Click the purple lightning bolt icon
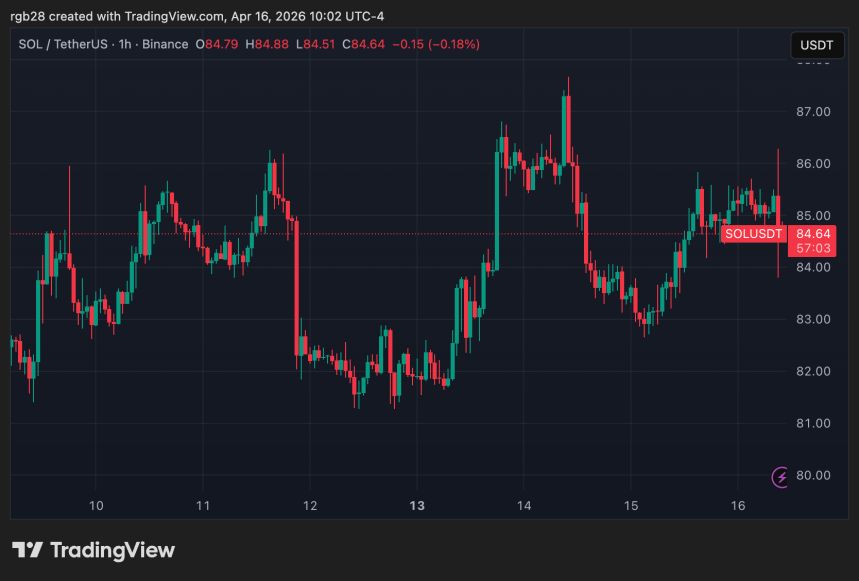This screenshot has height=581, width=859. [781, 477]
